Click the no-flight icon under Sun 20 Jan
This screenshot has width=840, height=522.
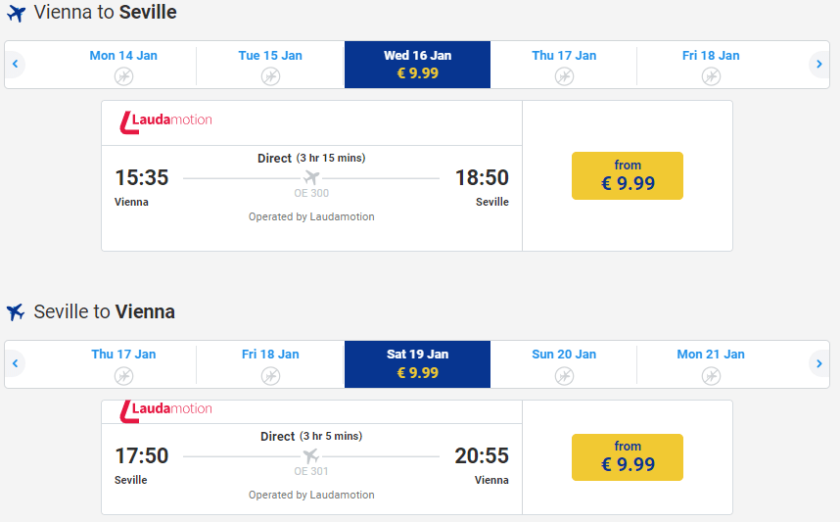coord(564,375)
